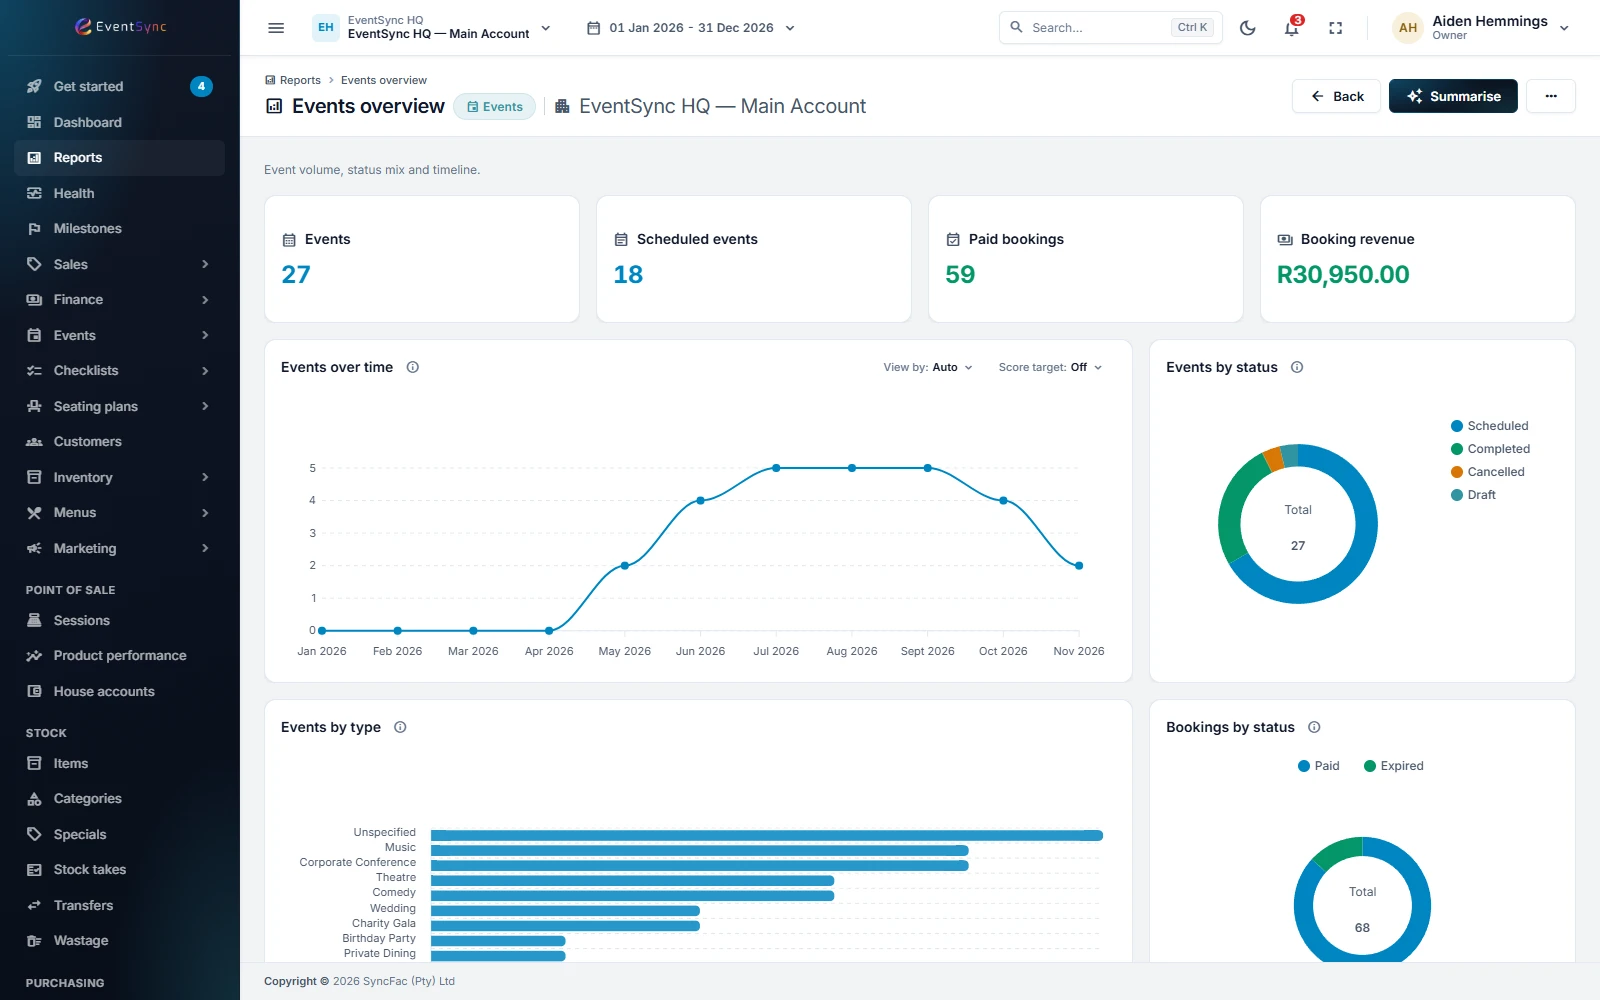
Task: Click the Summarise button
Action: pyautogui.click(x=1453, y=96)
